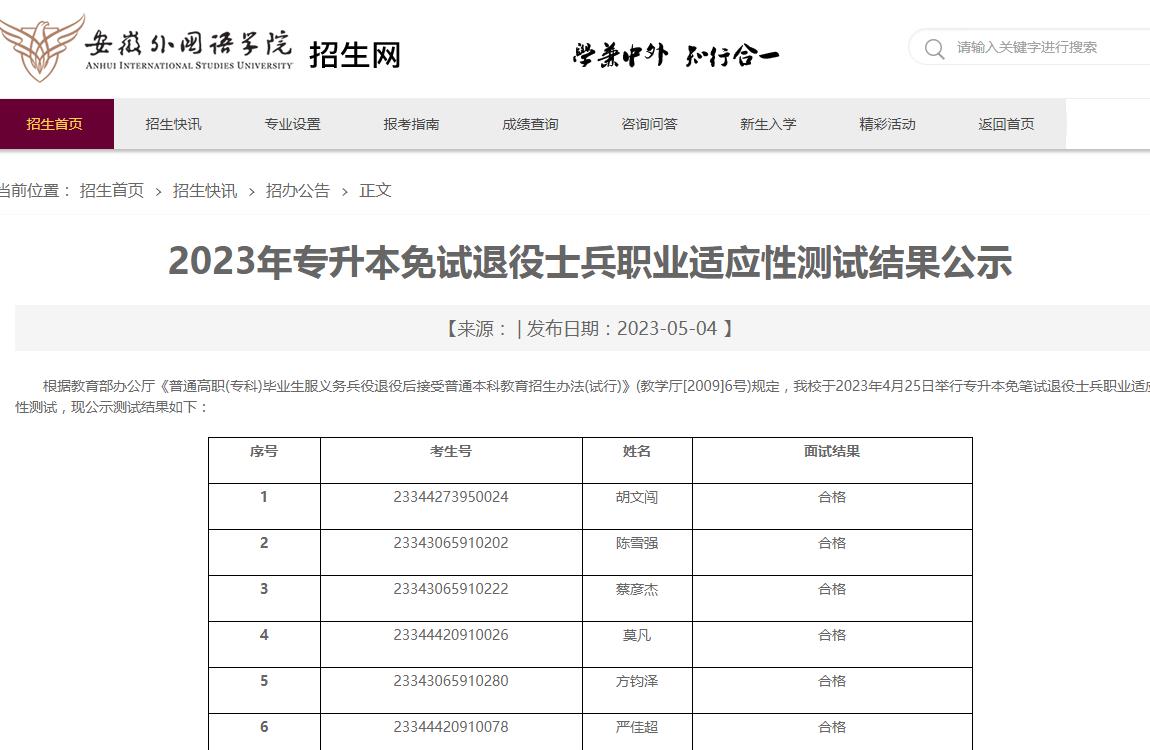Open the 专业设置 nav tab
This screenshot has height=750, width=1150.
tap(293, 124)
